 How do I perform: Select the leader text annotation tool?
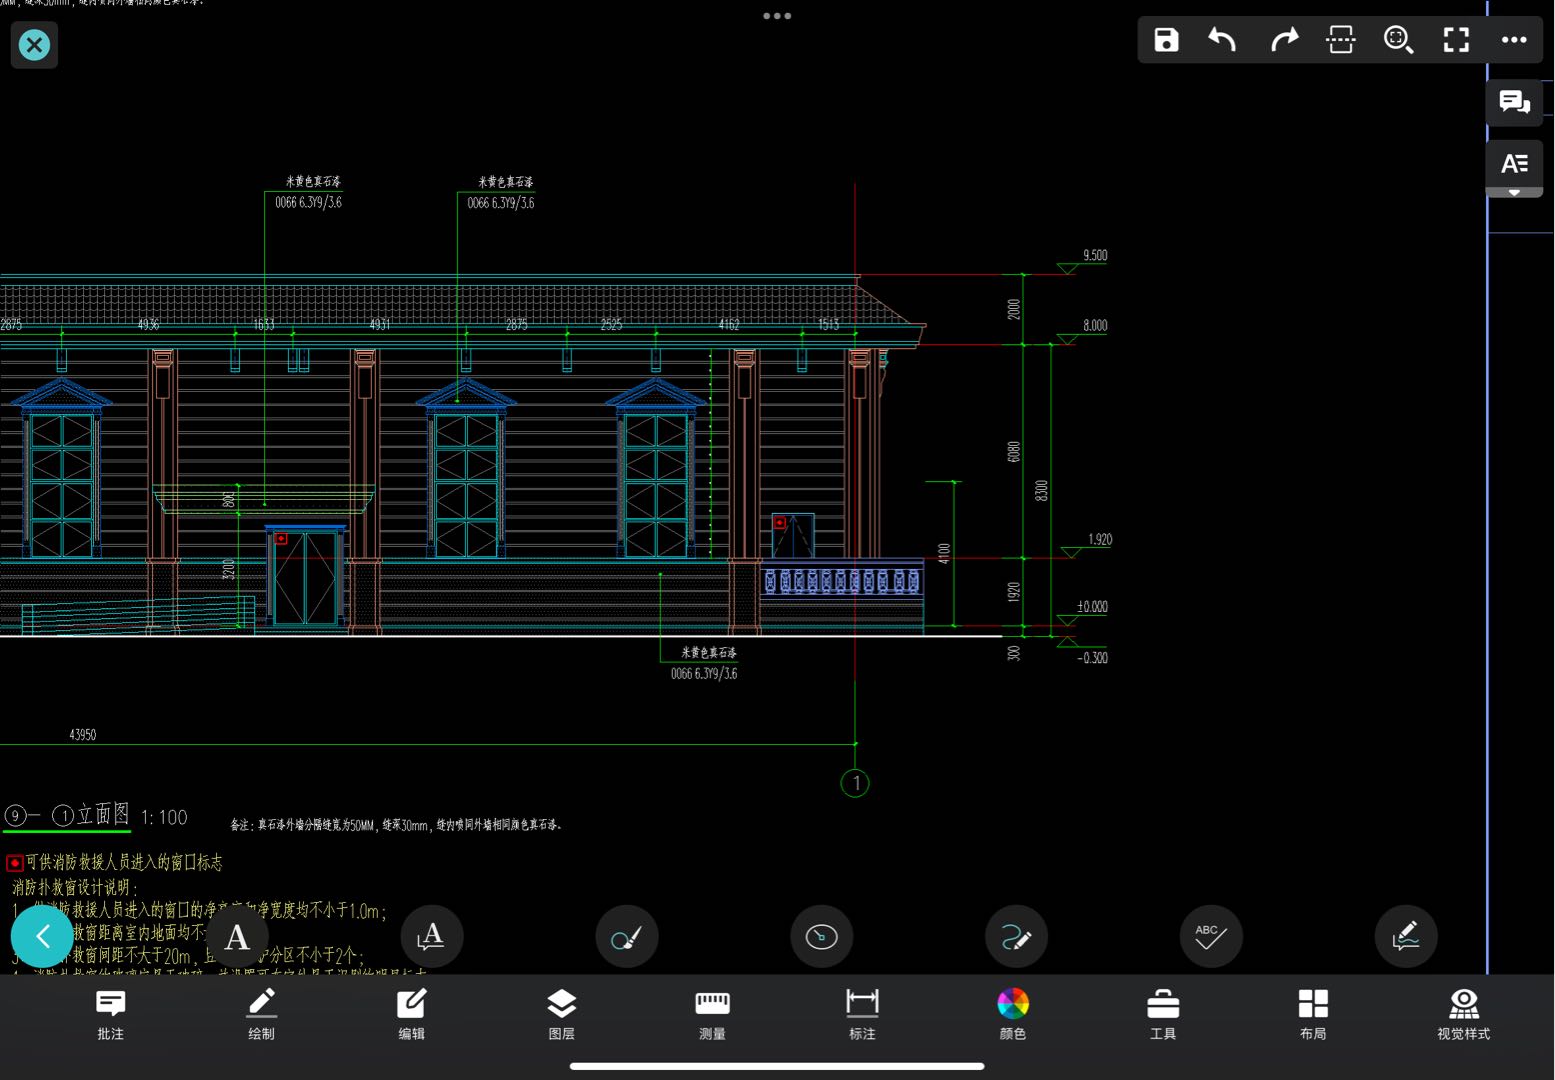(x=431, y=936)
